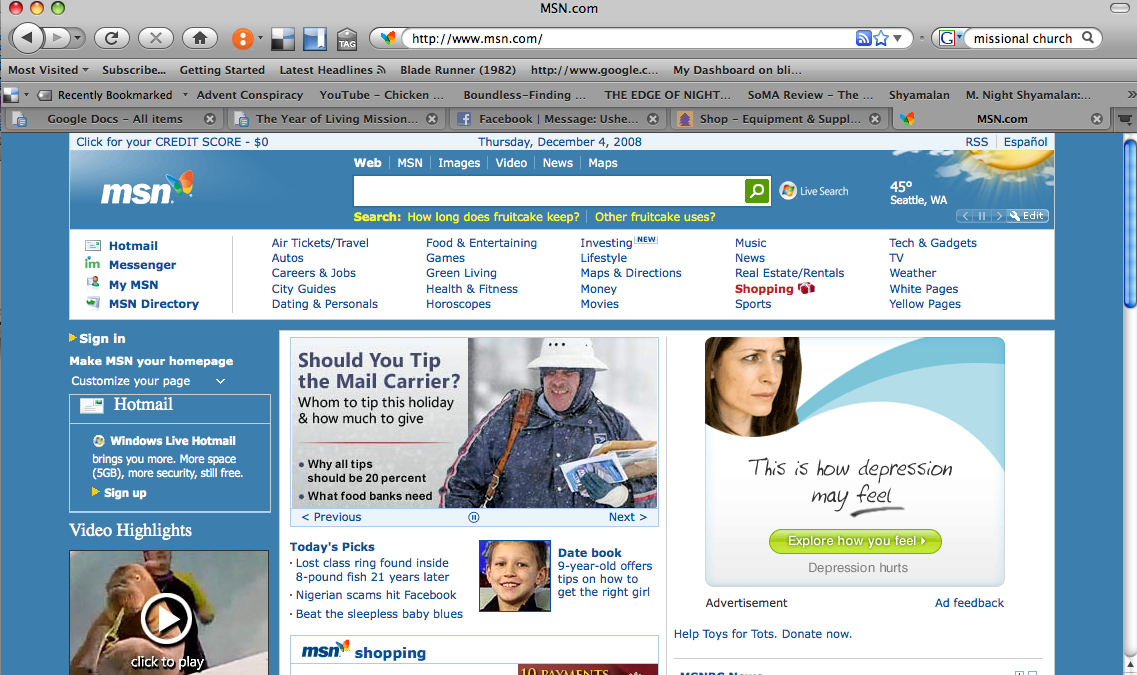
Task: Open the Nigerian scams hit Facebook link
Action: point(376,595)
